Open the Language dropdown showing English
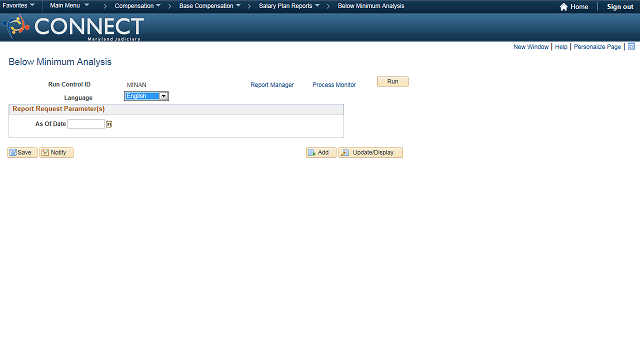The width and height of the screenshot is (640, 360). coord(146,96)
